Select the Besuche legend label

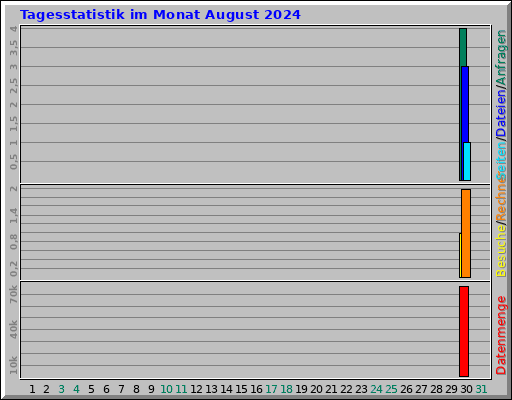(x=501, y=251)
